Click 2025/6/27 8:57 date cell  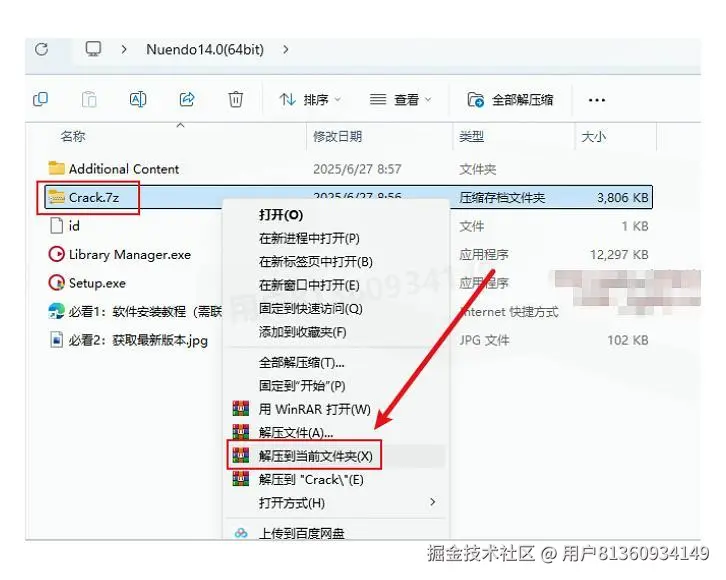(357, 169)
